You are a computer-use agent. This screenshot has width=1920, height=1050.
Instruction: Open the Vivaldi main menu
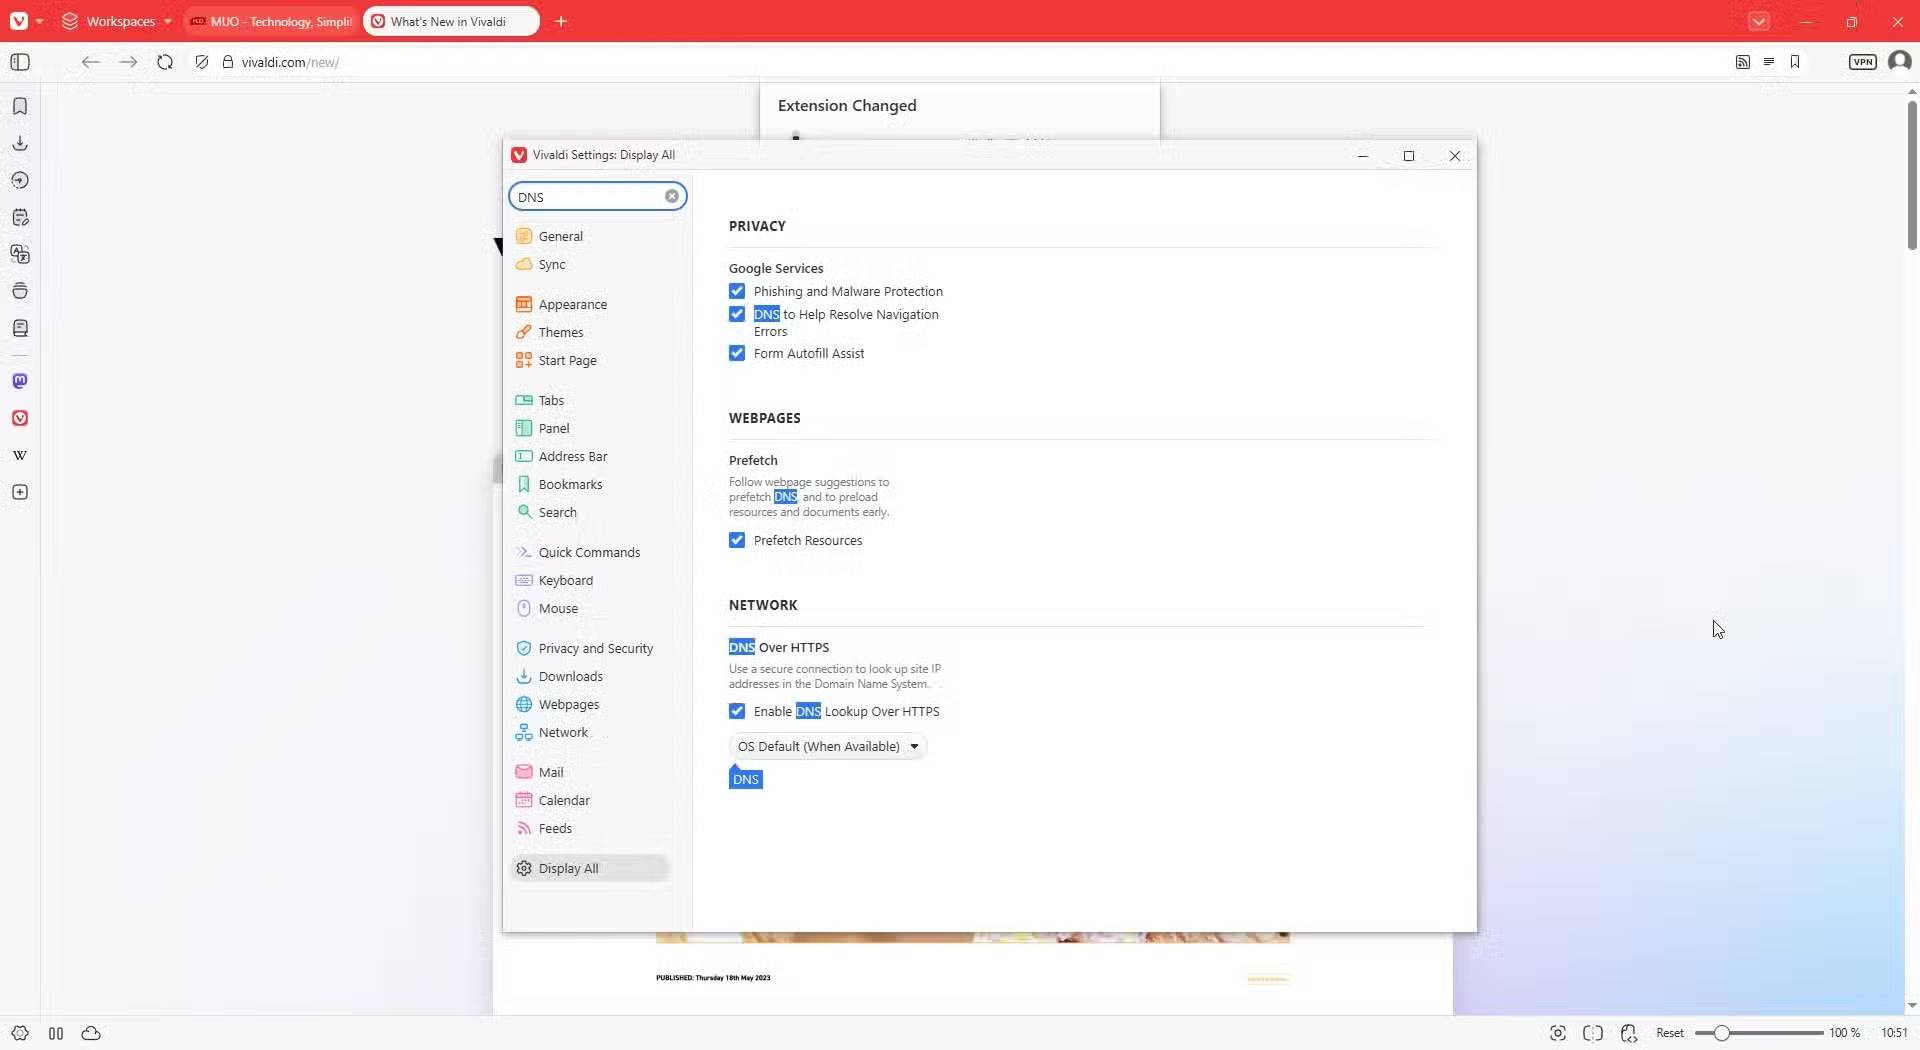(x=19, y=21)
